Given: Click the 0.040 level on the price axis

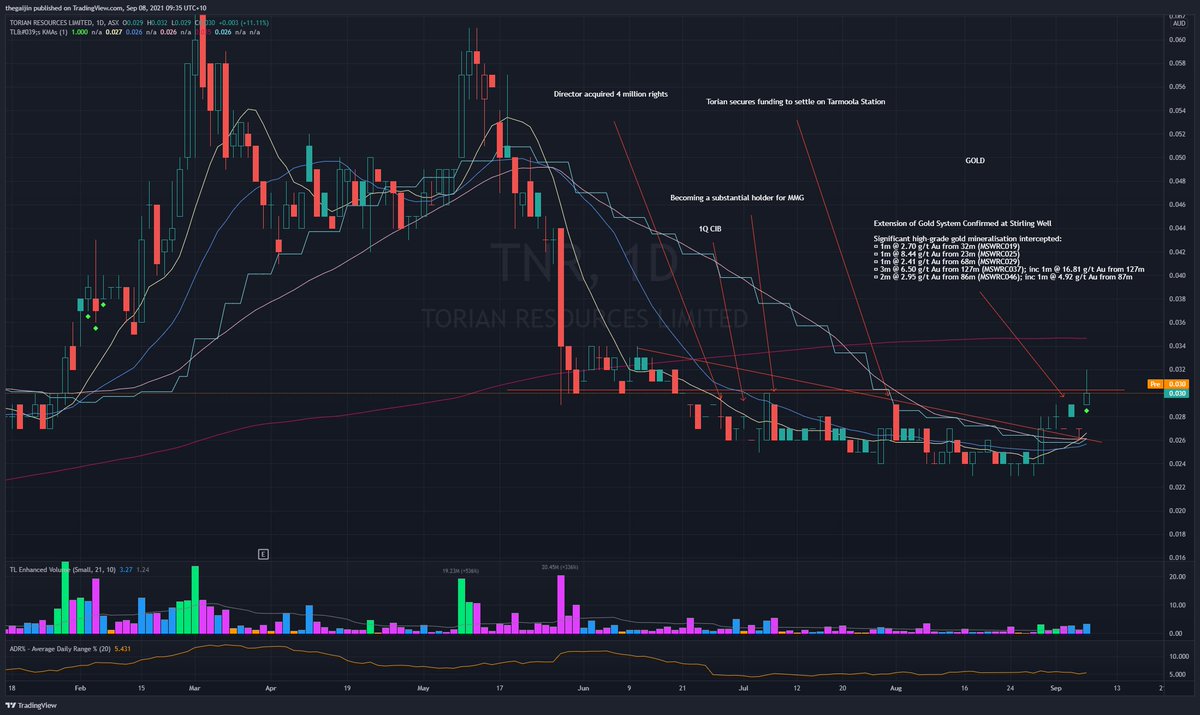Looking at the screenshot, I should click(x=1175, y=276).
